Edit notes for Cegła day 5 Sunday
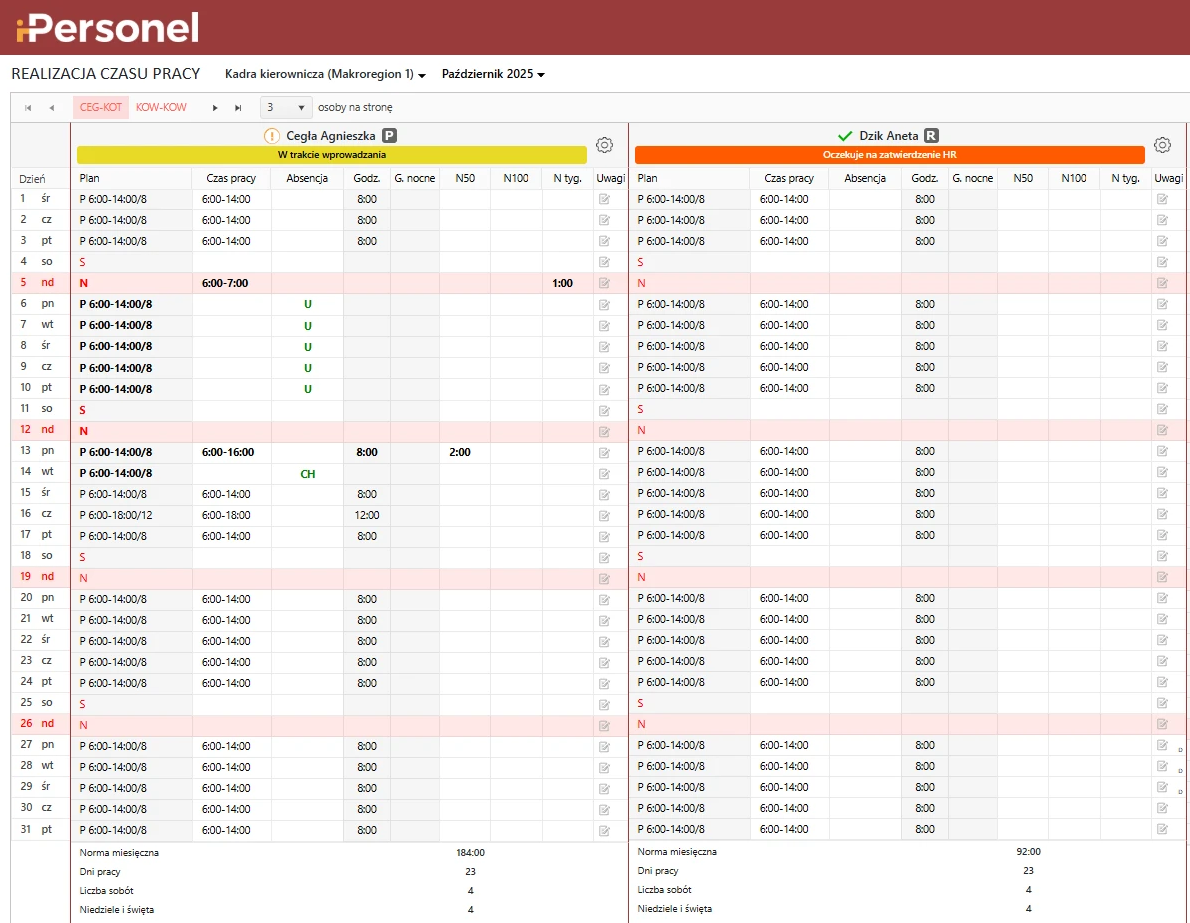Viewport: 1190px width, 923px height. pyautogui.click(x=604, y=283)
